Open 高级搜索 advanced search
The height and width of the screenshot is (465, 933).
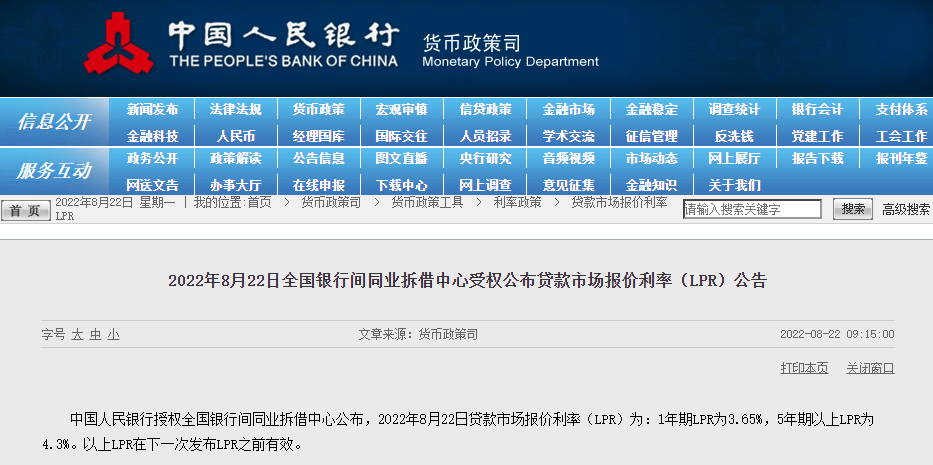point(906,209)
